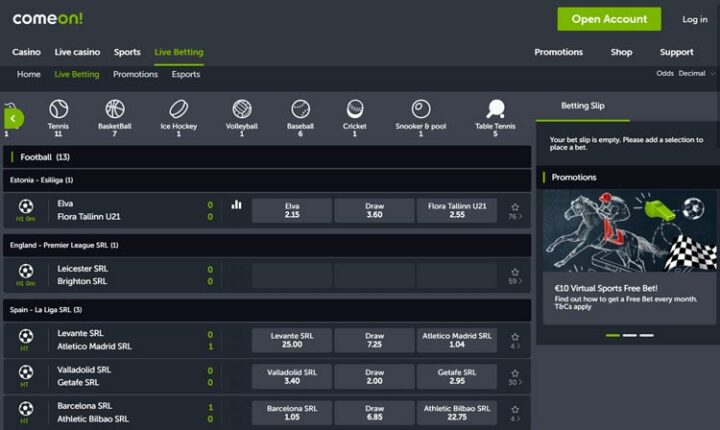Show the second promotion slide indicator

pyautogui.click(x=630, y=335)
